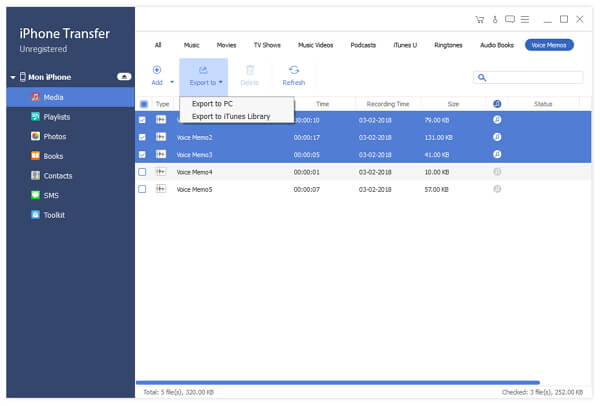The width and height of the screenshot is (600, 406).
Task: Click iTunes status icon for Voice Memo2
Action: 497,137
